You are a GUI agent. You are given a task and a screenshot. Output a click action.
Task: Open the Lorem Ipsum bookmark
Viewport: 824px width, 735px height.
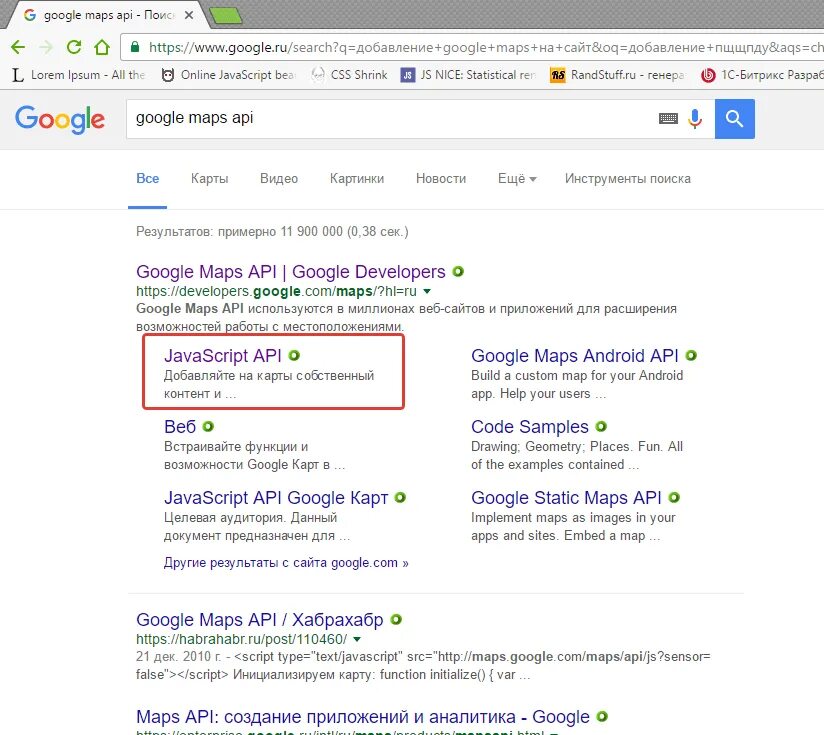[x=78, y=75]
